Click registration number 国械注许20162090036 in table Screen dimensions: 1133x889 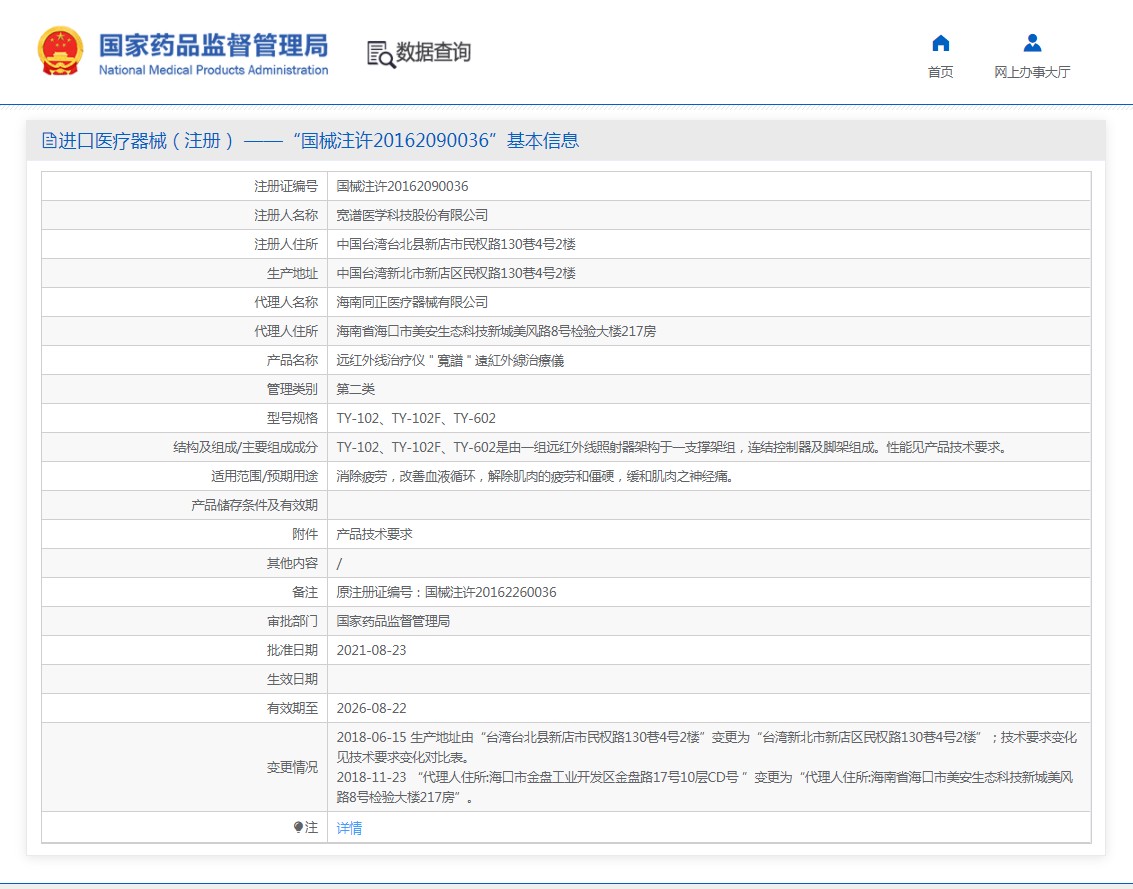pyautogui.click(x=402, y=186)
